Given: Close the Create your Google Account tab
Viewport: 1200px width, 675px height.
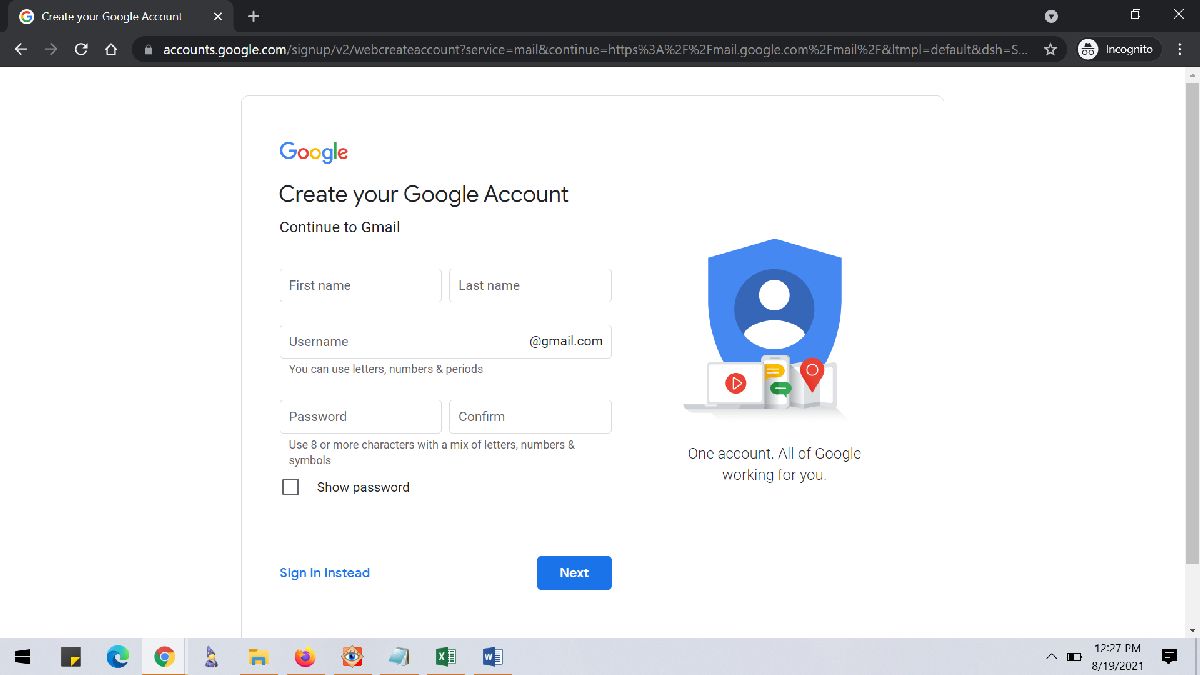Looking at the screenshot, I should click(218, 16).
